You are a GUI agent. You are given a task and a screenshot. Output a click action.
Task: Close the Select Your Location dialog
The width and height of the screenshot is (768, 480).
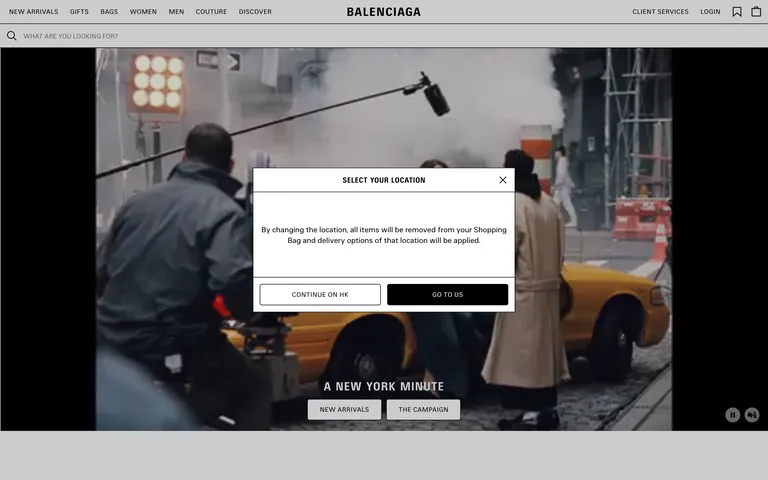[503, 180]
